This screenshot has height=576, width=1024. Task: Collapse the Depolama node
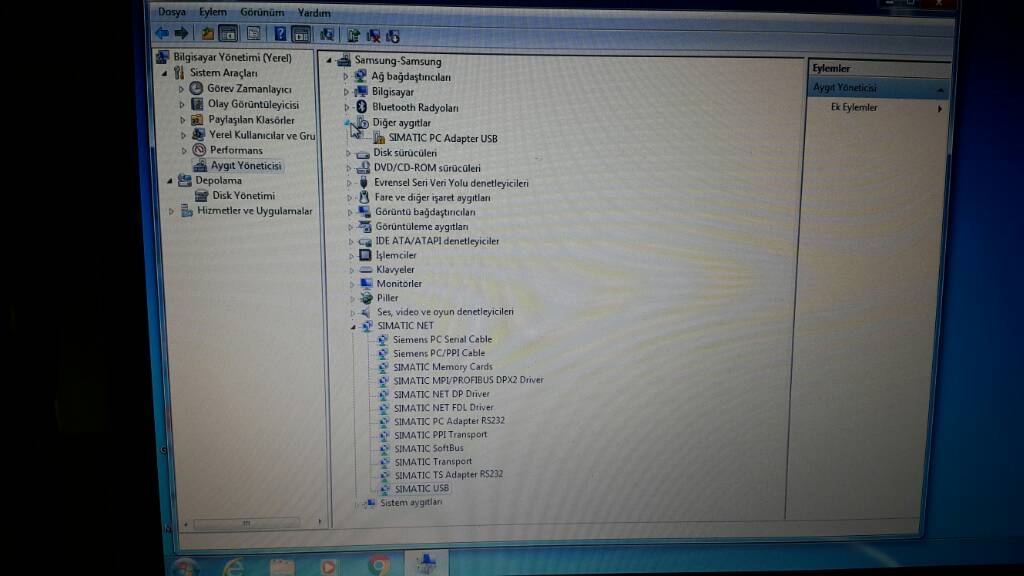170,181
